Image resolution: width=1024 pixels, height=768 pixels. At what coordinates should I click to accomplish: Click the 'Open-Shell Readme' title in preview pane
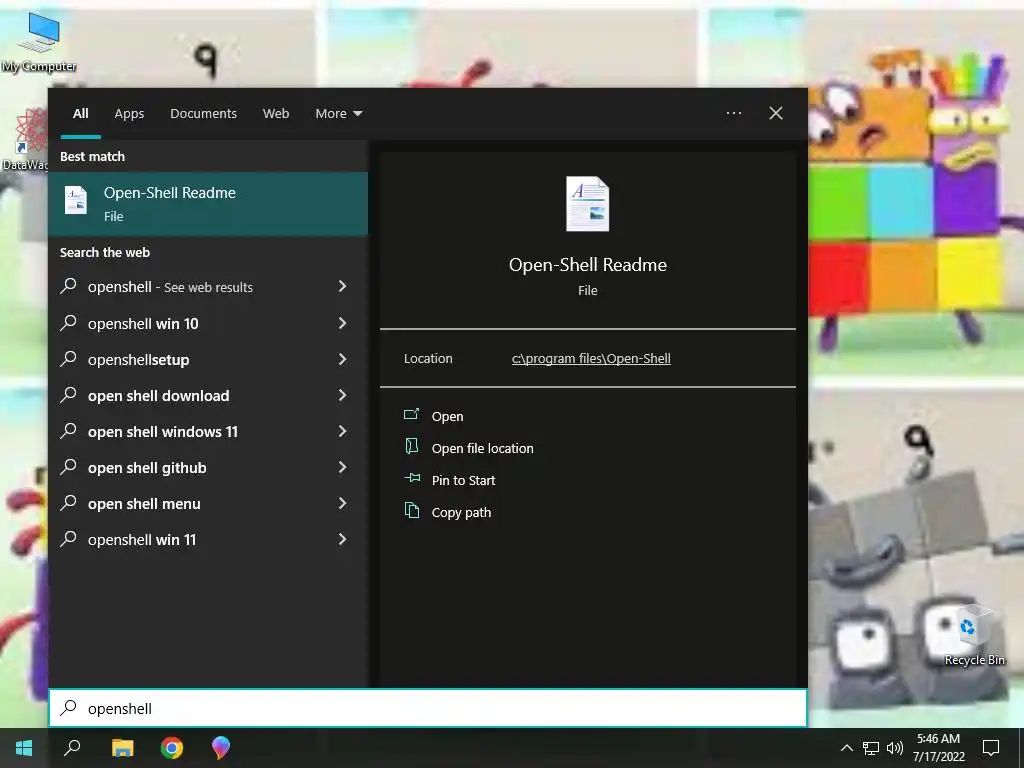pos(588,264)
